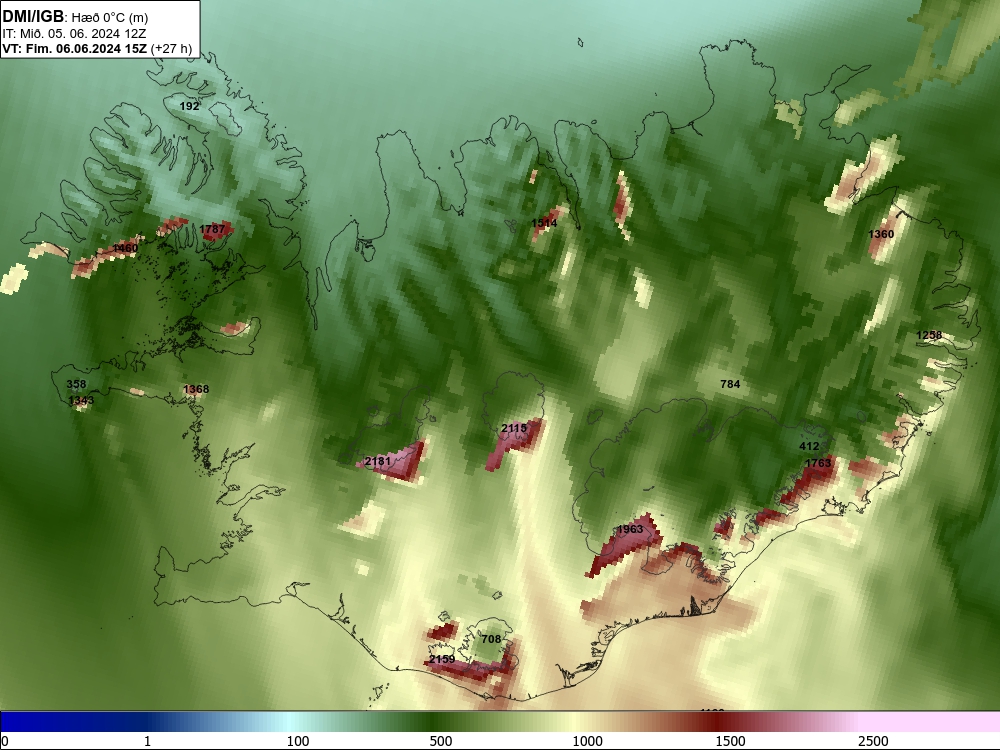Click the 1000 label on the color scale
Screen dimensions: 1000x750
point(587,741)
